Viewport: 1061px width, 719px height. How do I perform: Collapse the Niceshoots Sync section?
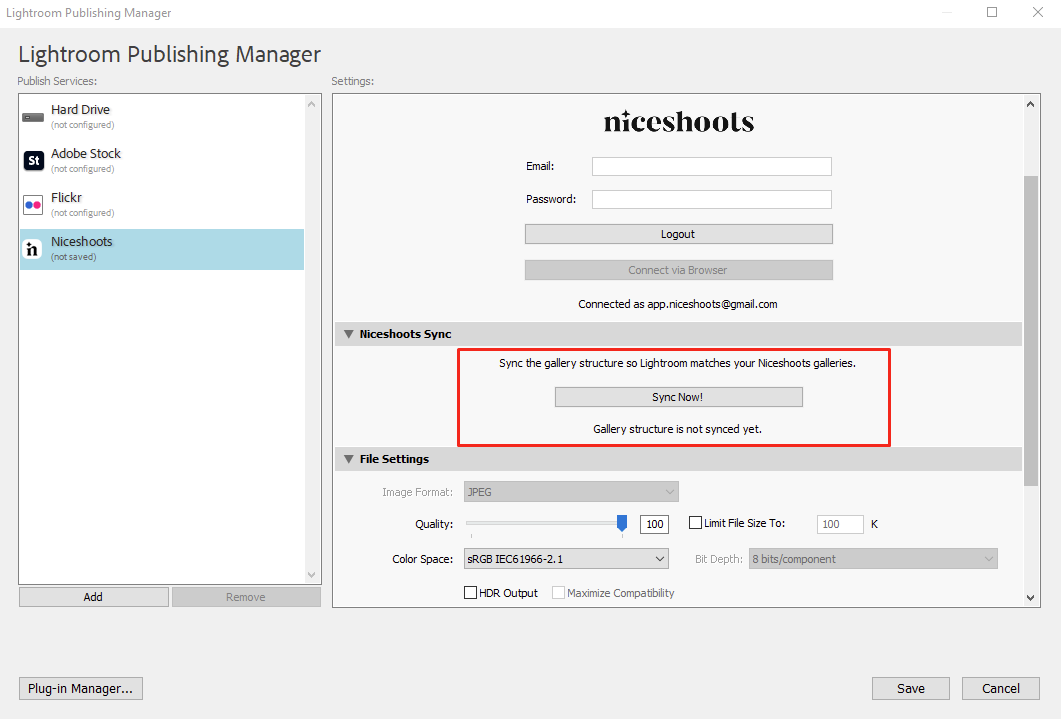[348, 334]
